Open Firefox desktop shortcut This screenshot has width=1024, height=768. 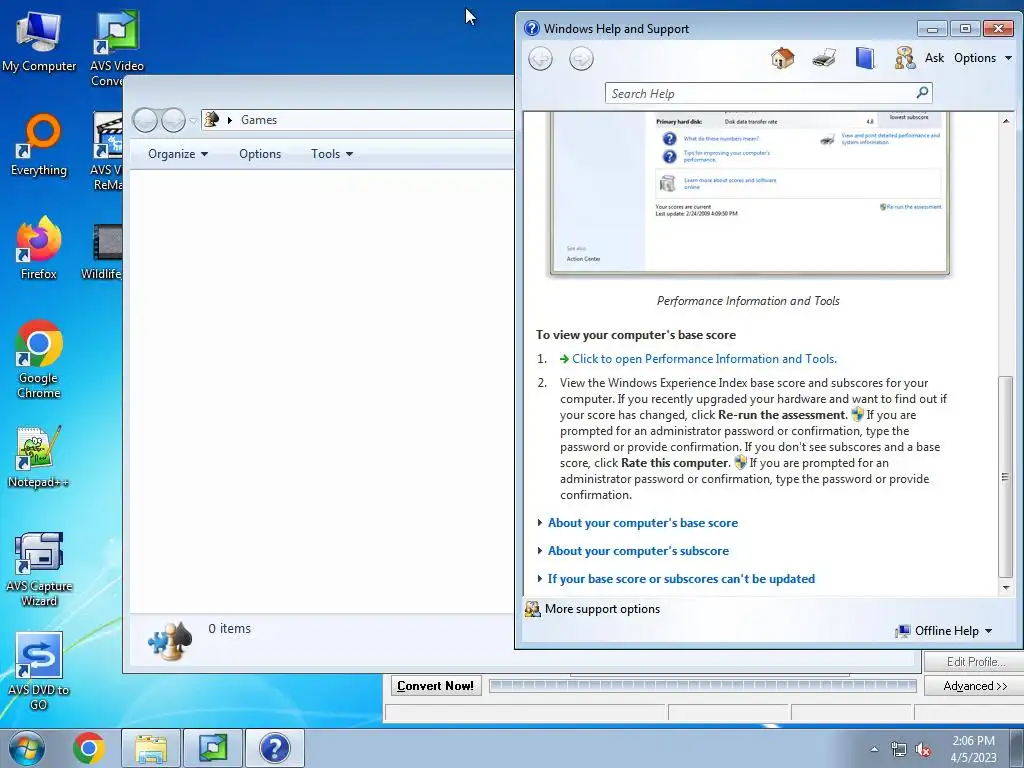click(39, 248)
